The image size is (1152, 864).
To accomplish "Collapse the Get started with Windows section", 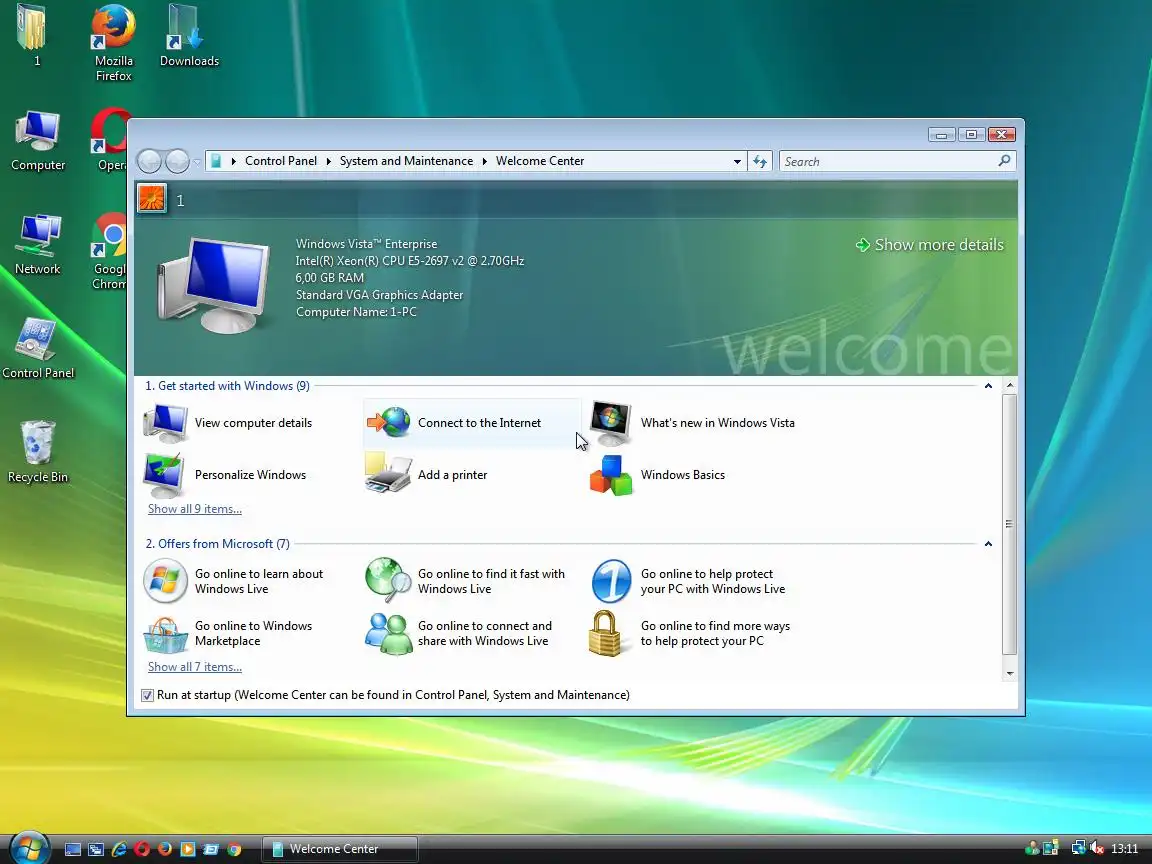I will 988,386.
